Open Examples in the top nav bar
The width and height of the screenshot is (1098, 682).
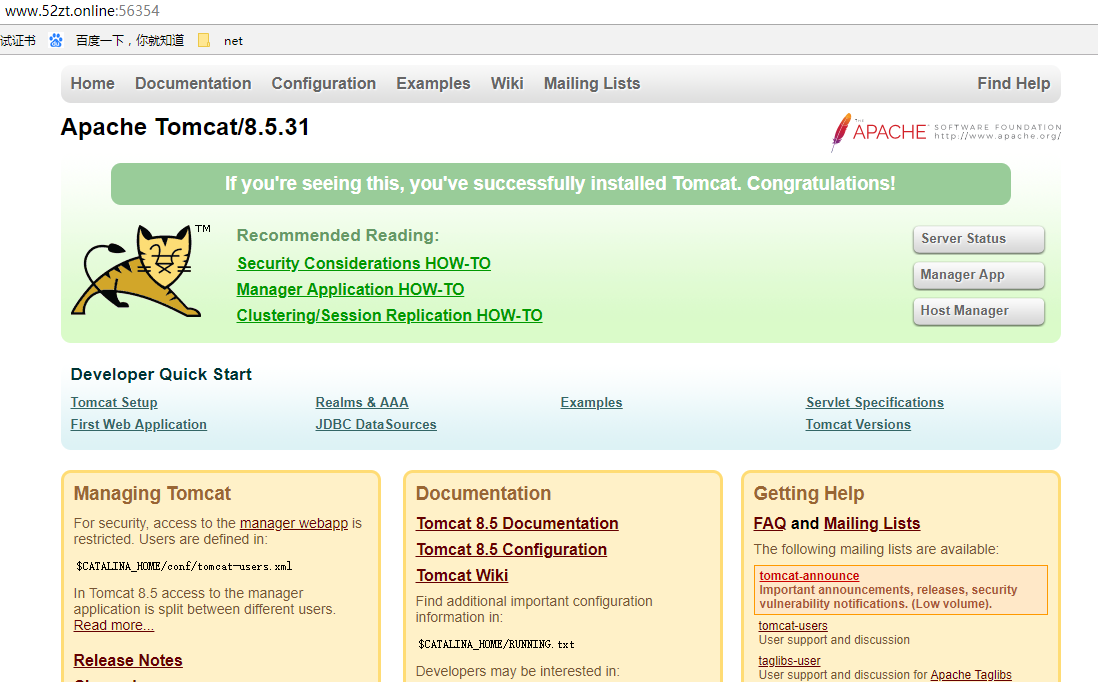point(433,83)
